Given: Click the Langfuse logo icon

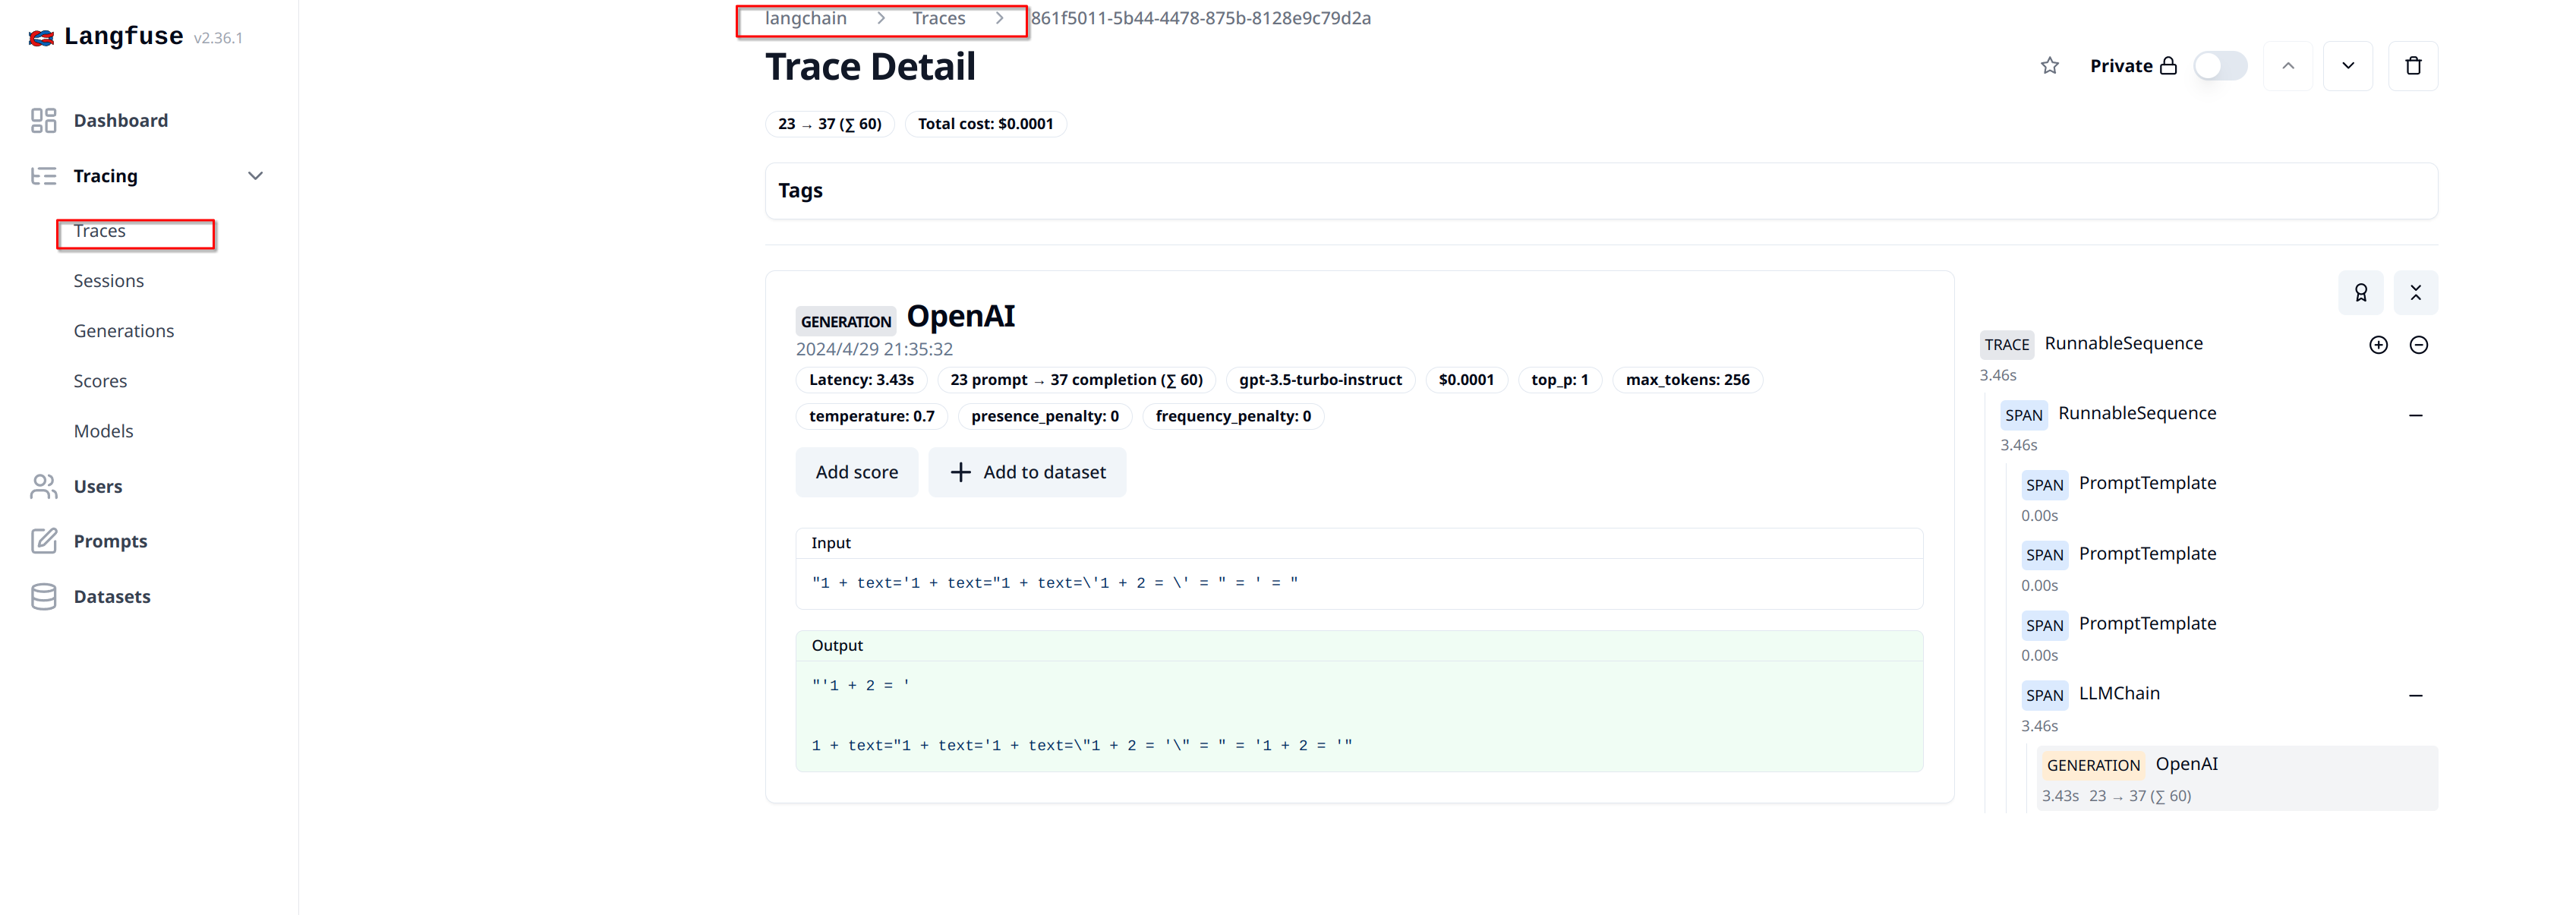Looking at the screenshot, I should (41, 38).
